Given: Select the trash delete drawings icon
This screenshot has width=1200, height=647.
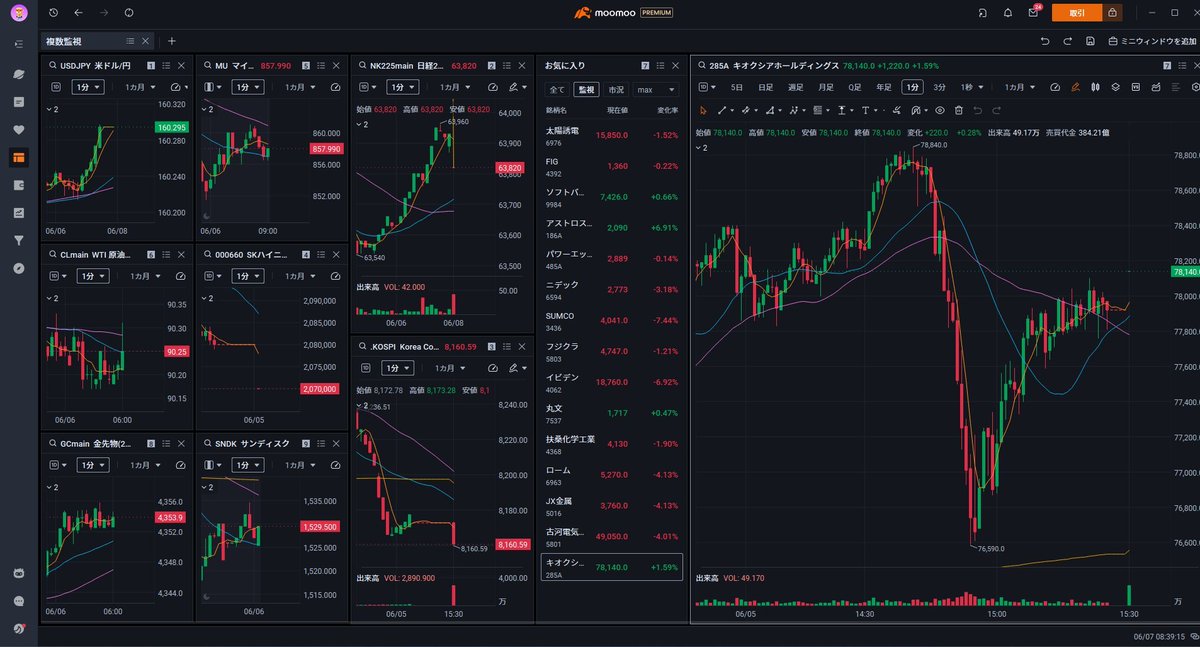Looking at the screenshot, I should 959,110.
